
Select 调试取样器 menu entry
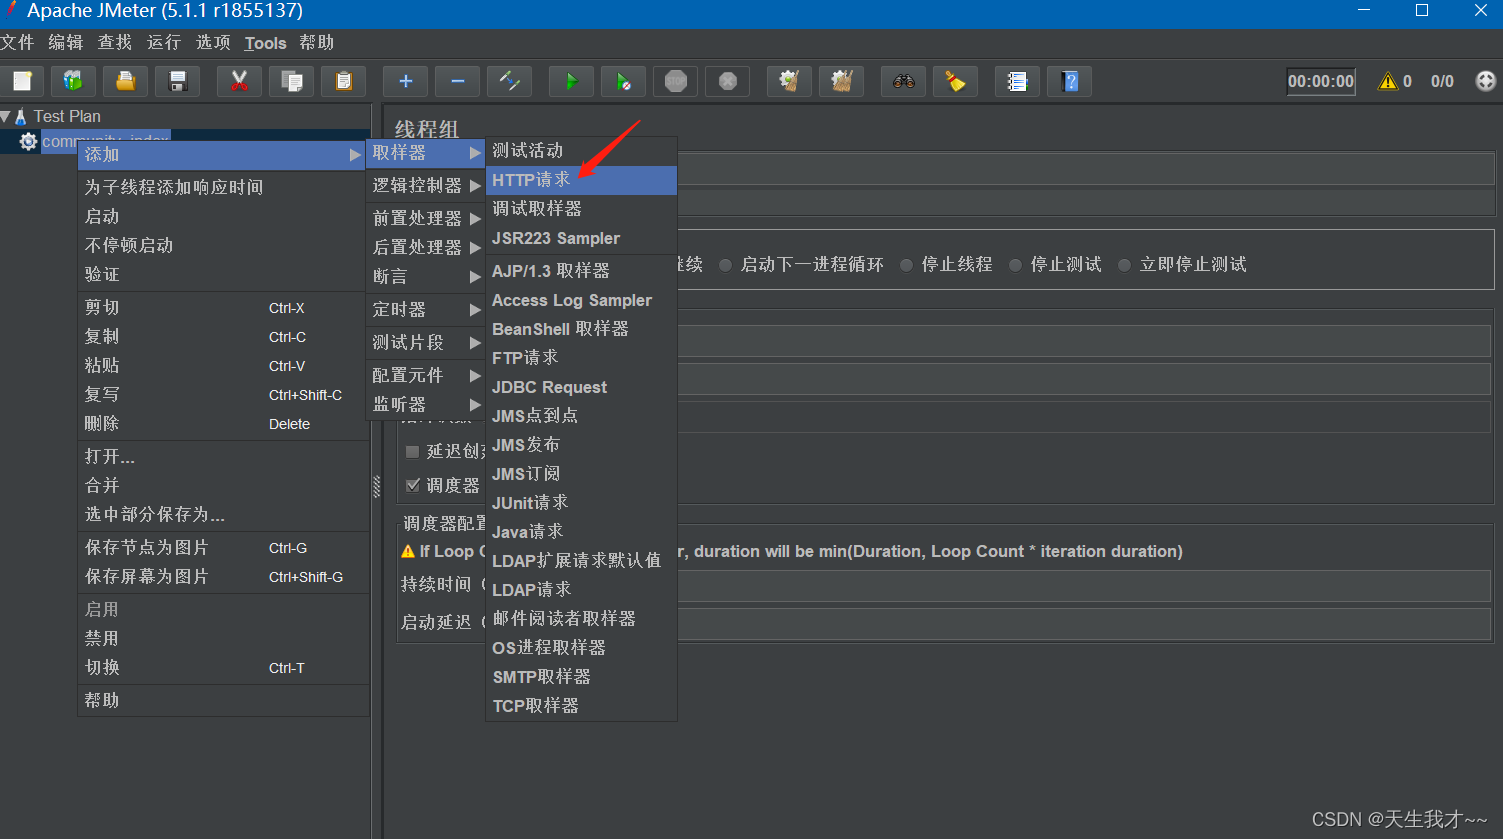[x=582, y=209]
